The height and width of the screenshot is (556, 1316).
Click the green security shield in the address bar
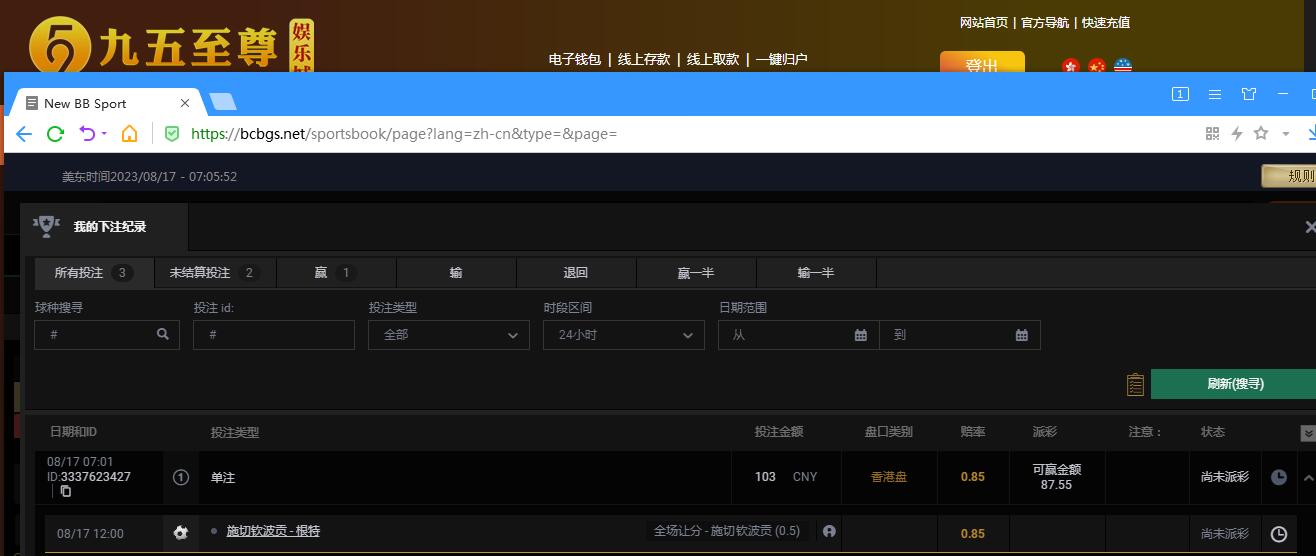(x=172, y=133)
